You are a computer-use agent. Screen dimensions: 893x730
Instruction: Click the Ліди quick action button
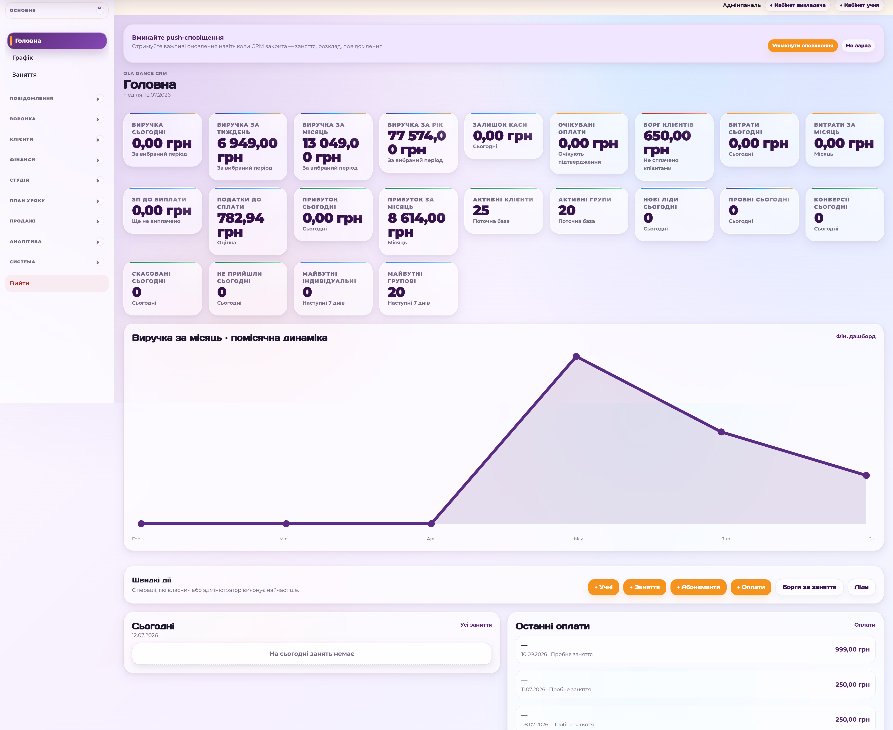(x=862, y=587)
